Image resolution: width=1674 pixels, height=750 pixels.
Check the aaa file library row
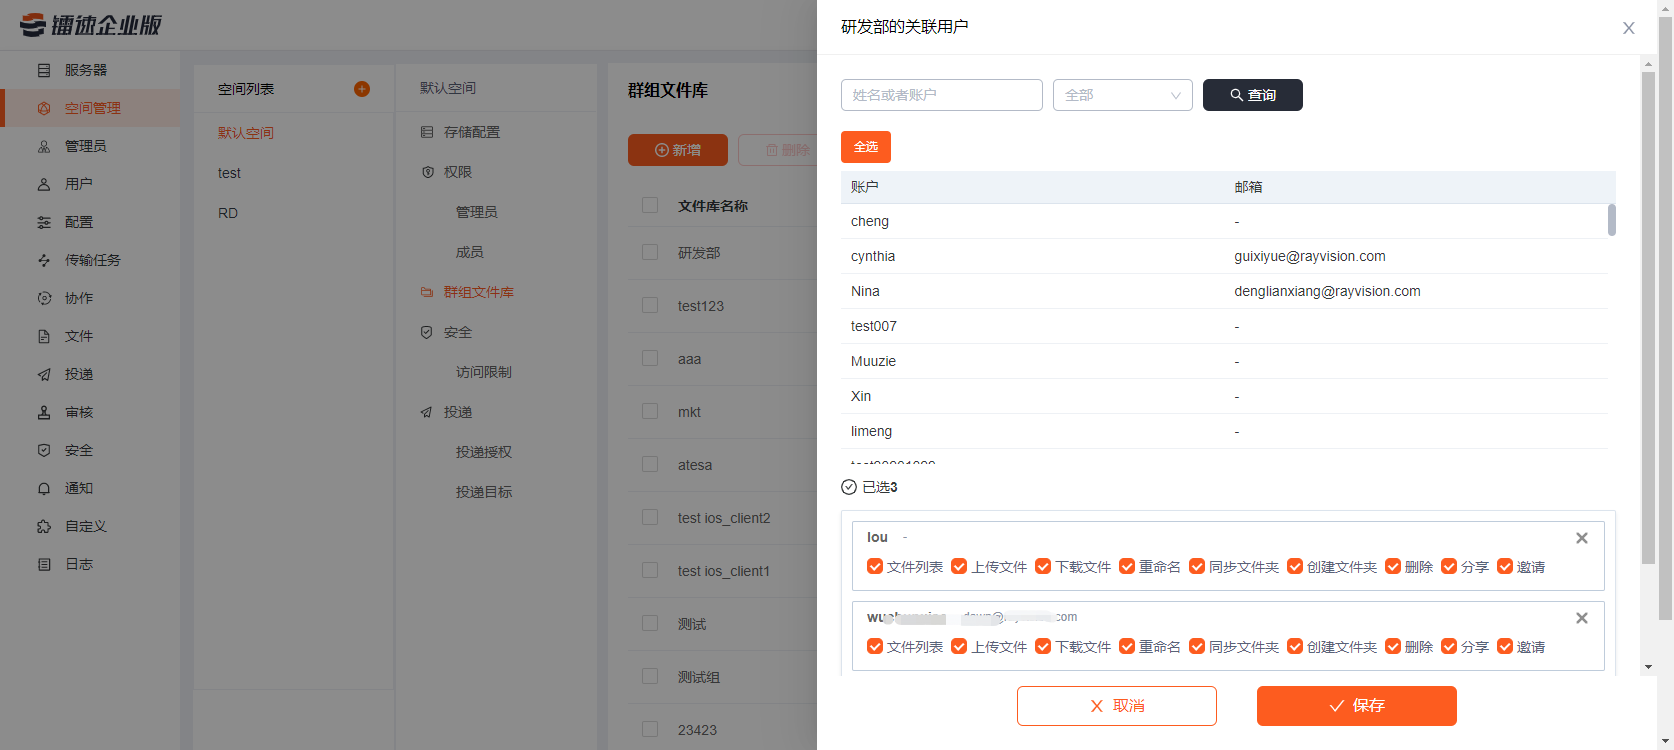(650, 358)
